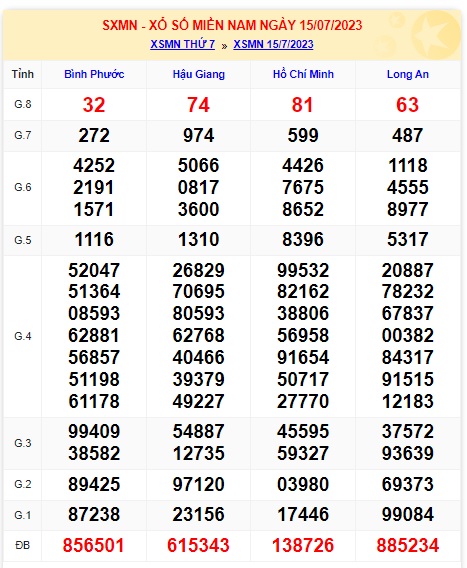Click G.7 result 599
Viewport: 467px width, 568px height.
tap(303, 136)
